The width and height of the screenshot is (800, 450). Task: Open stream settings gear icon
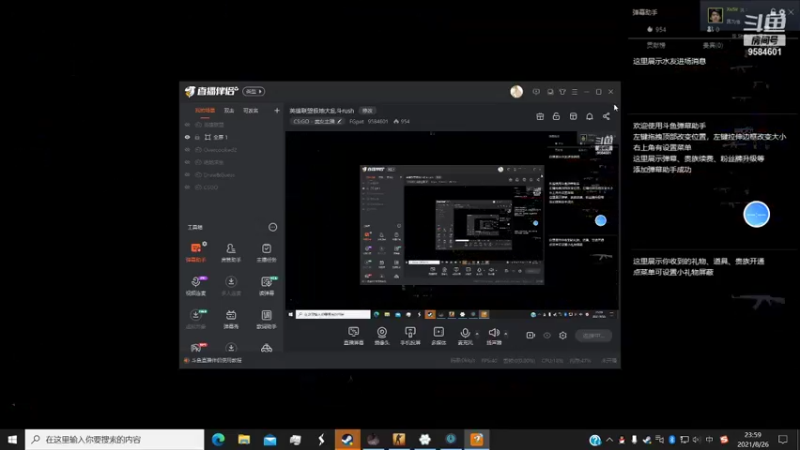point(563,335)
